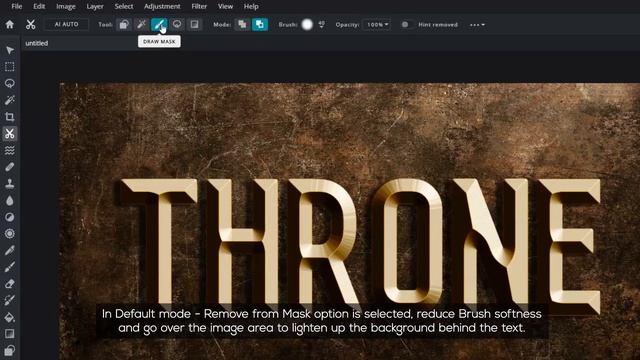Viewport: 640px width, 360px height.
Task: Select the Wand selection tool in sidebar
Action: coord(10,100)
